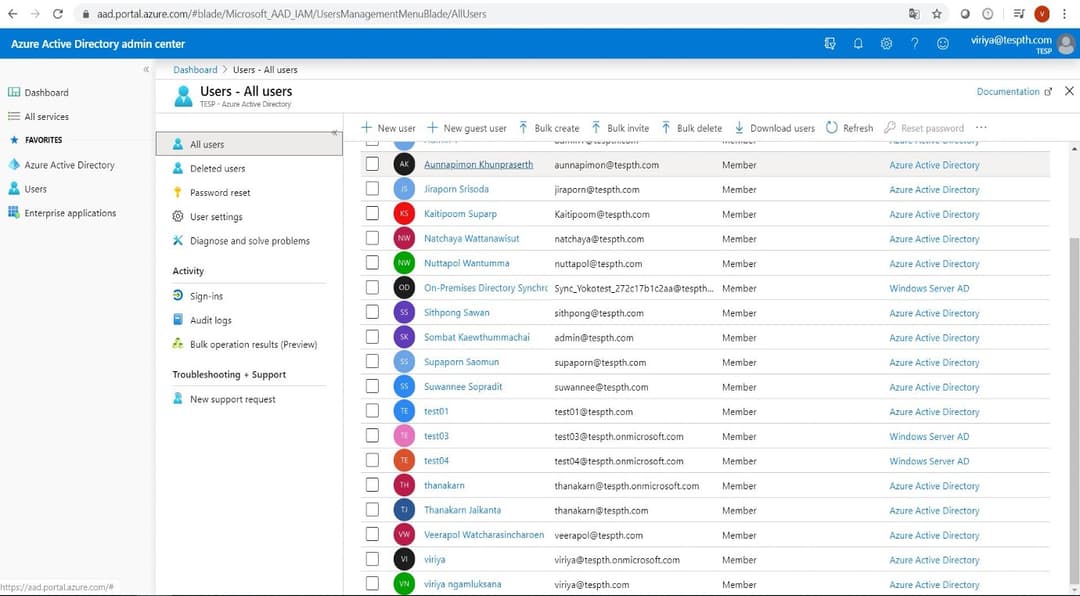Click the OD avatar for On-Premises Directory Synchronization
This screenshot has width=1080, height=596.
(x=404, y=288)
